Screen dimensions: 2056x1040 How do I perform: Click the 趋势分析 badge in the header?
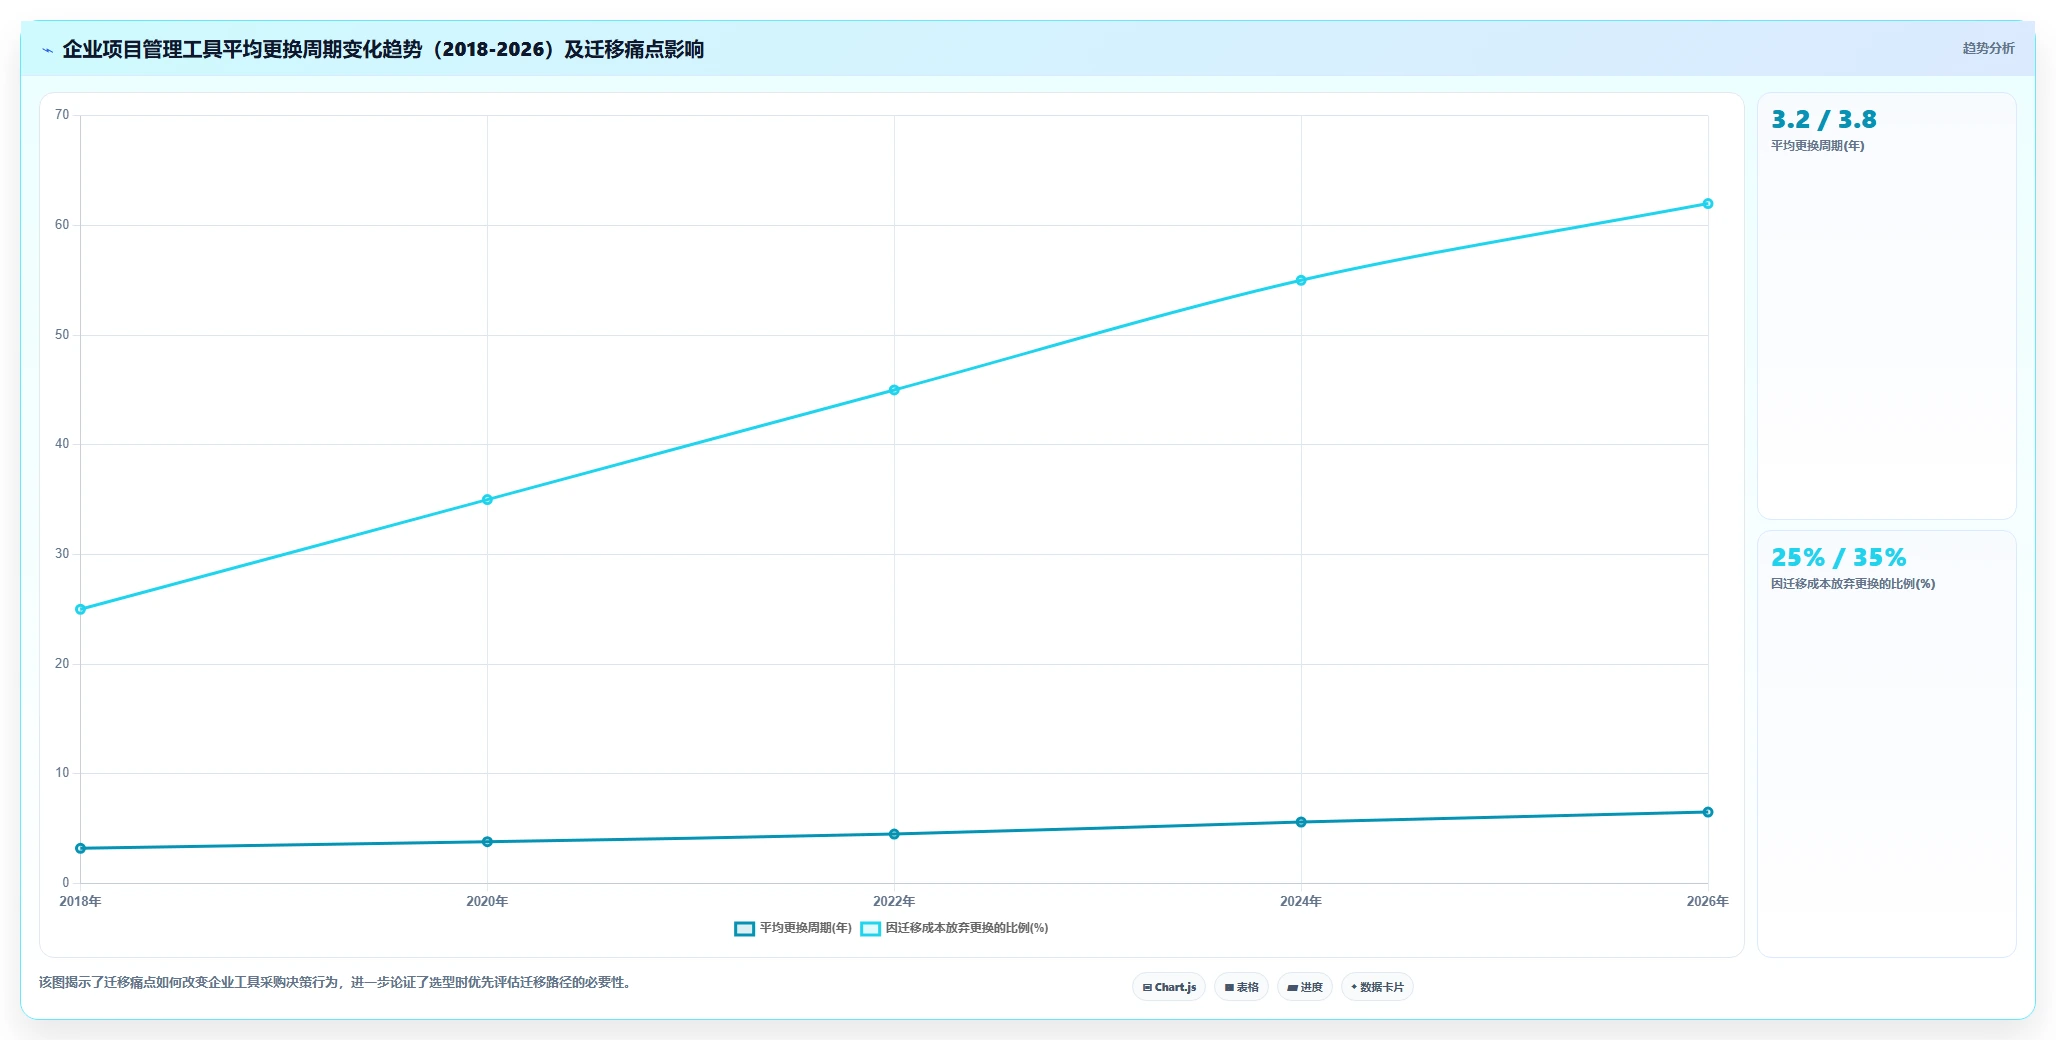1988,48
